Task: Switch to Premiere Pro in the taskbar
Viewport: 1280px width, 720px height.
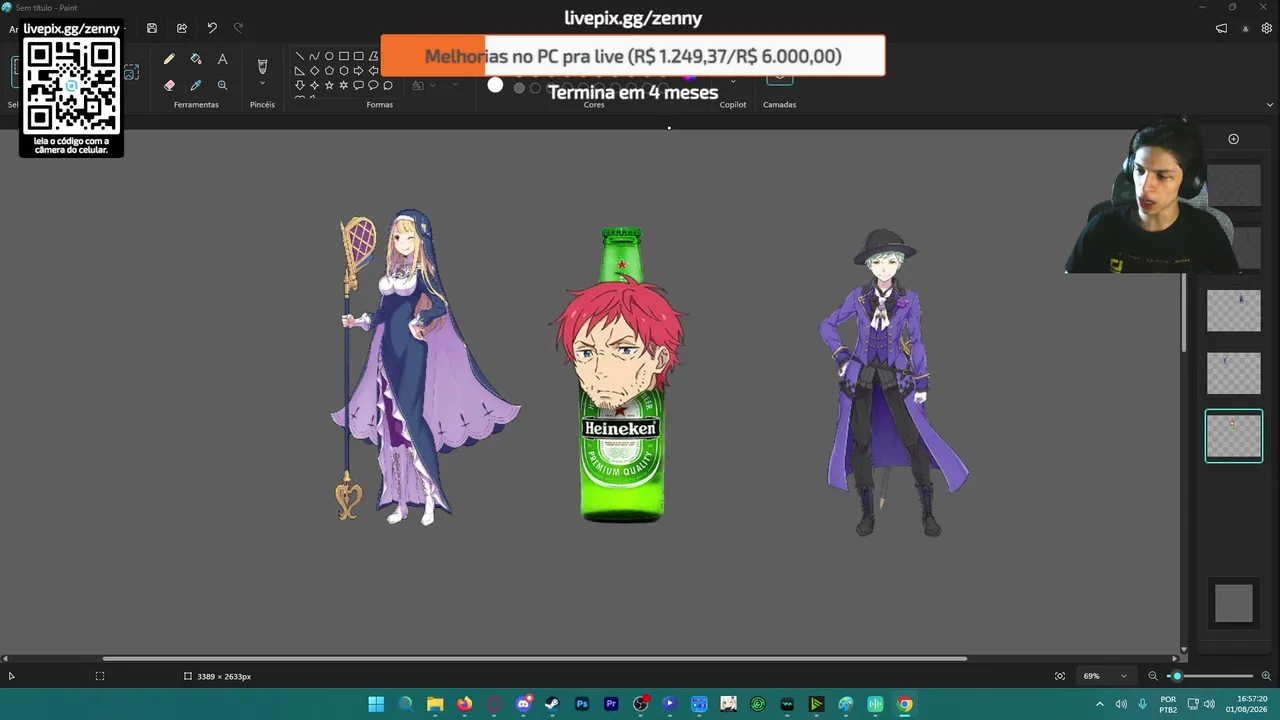Action: pyautogui.click(x=611, y=704)
